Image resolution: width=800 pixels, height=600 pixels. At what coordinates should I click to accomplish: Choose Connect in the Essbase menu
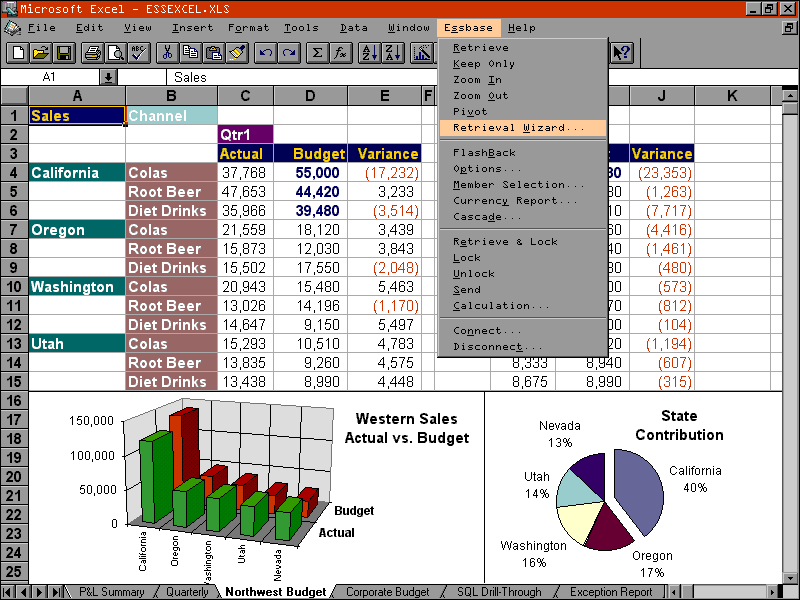[x=523, y=331]
